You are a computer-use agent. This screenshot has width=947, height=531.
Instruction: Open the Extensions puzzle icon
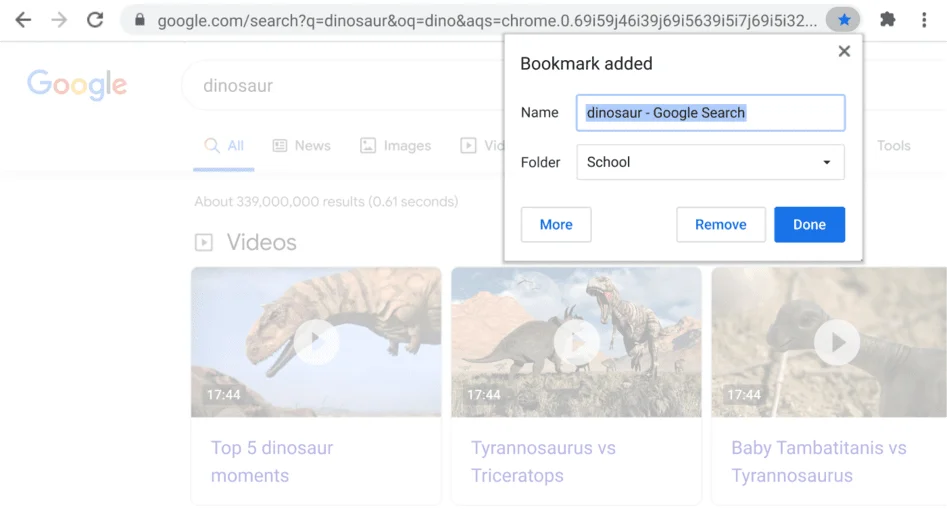pos(887,20)
